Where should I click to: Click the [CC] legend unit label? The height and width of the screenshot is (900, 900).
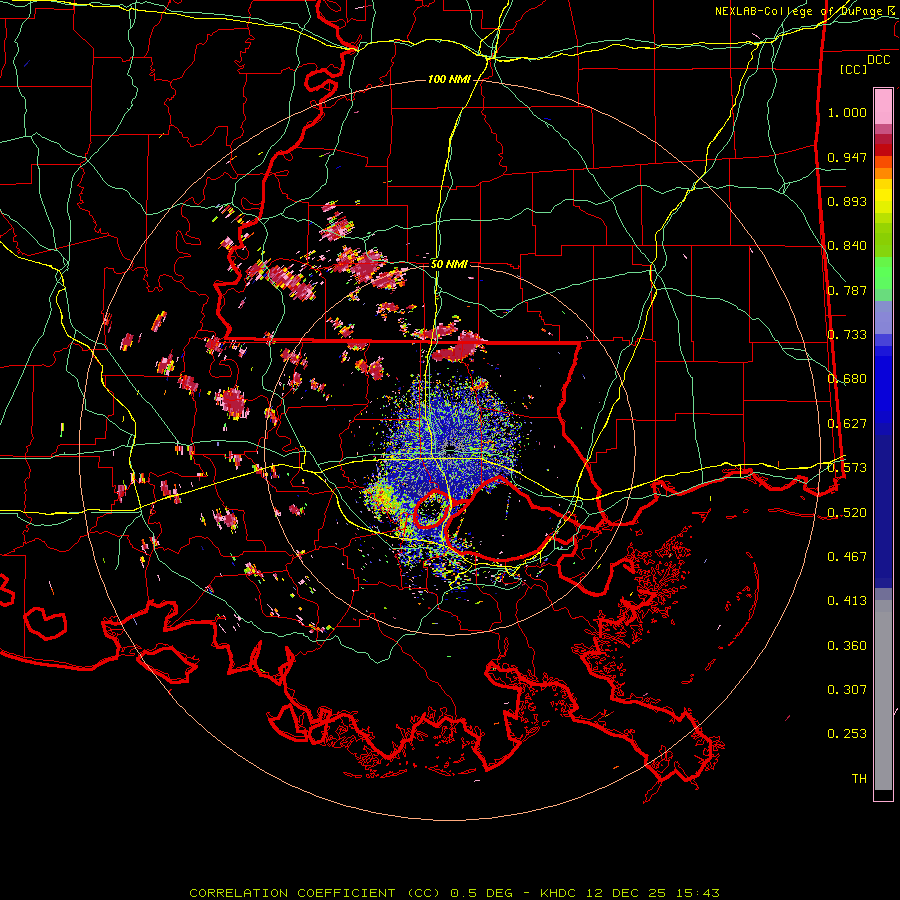854,69
